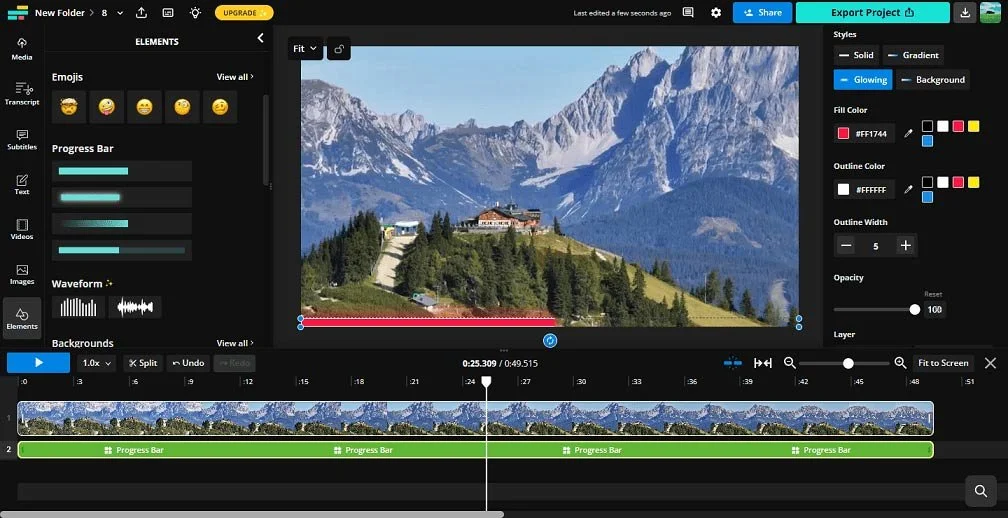Close the timeline panel
The width and height of the screenshot is (1008, 518).
(991, 363)
